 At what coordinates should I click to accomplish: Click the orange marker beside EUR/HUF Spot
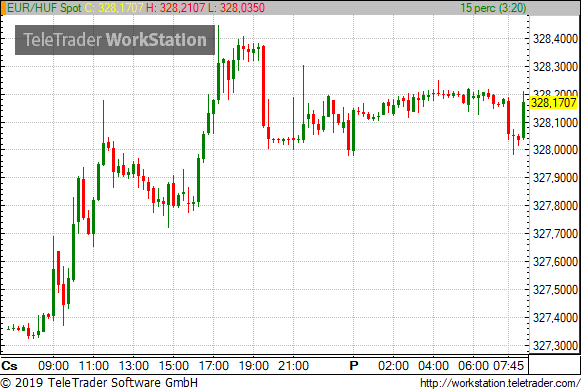point(3,8)
